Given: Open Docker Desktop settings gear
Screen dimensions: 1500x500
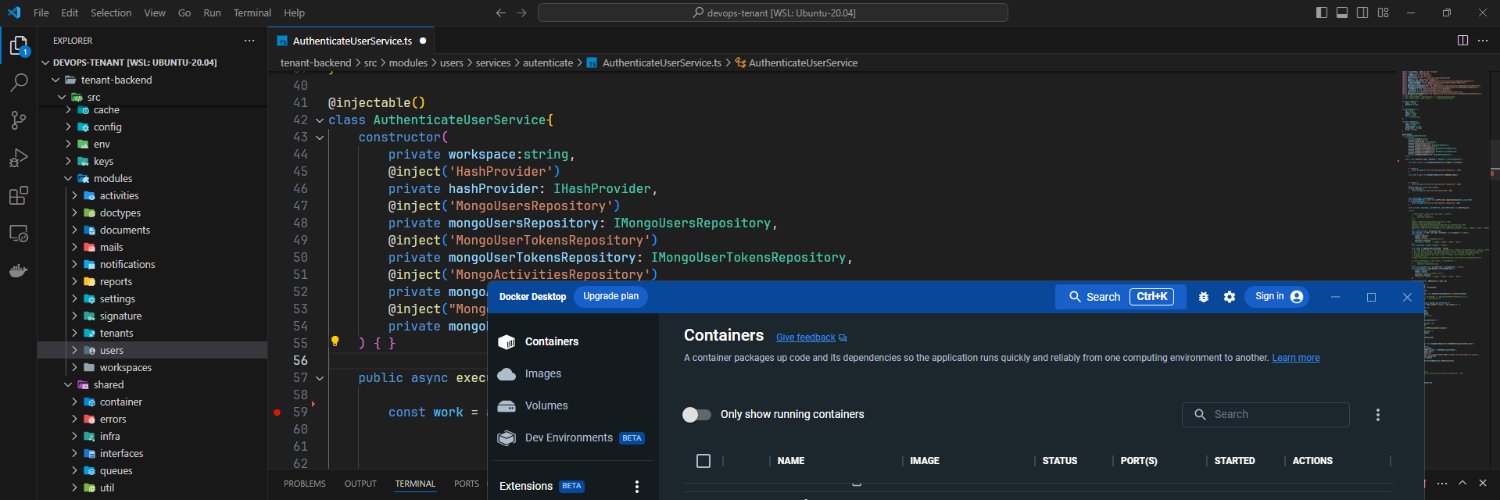Looking at the screenshot, I should pyautogui.click(x=1229, y=297).
